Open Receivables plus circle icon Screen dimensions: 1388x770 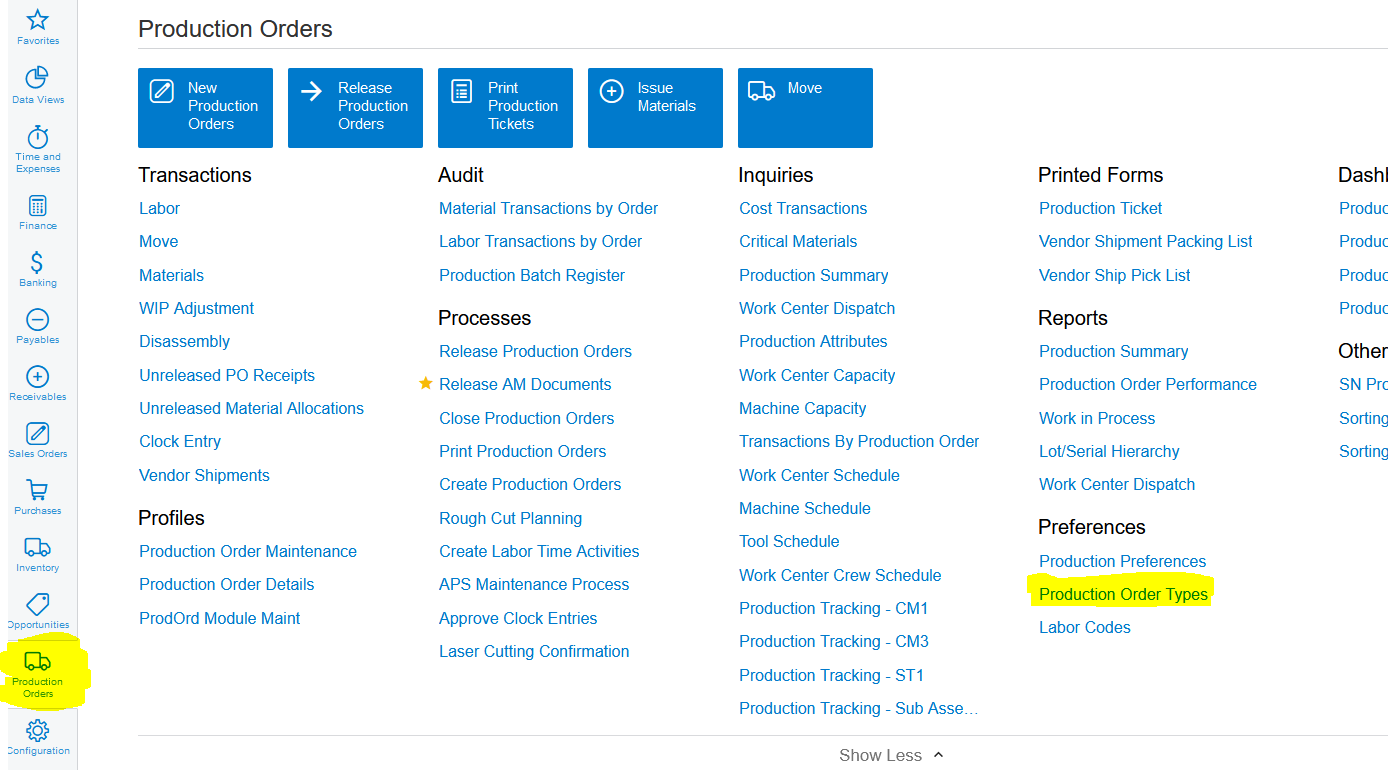37,377
